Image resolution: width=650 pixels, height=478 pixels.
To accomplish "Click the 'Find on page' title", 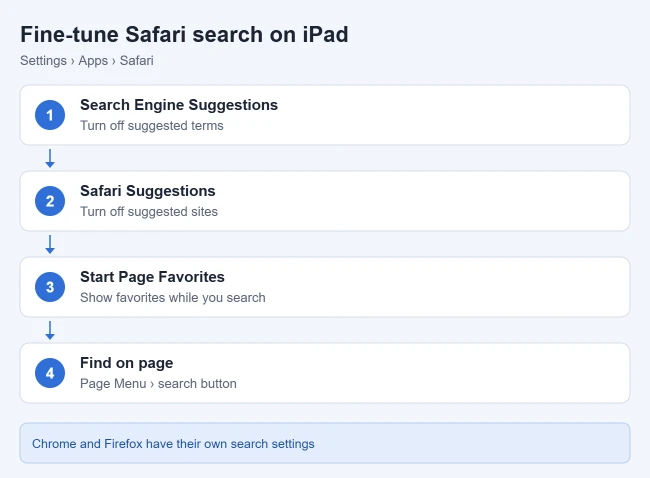I will (x=126, y=363).
